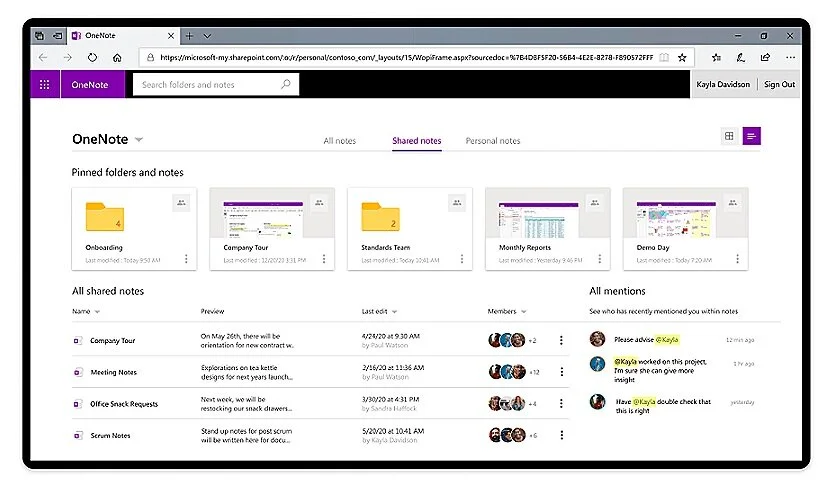Screen dimensions: 838x486
Task: Click the browser address bar URL
Action: coord(407,57)
